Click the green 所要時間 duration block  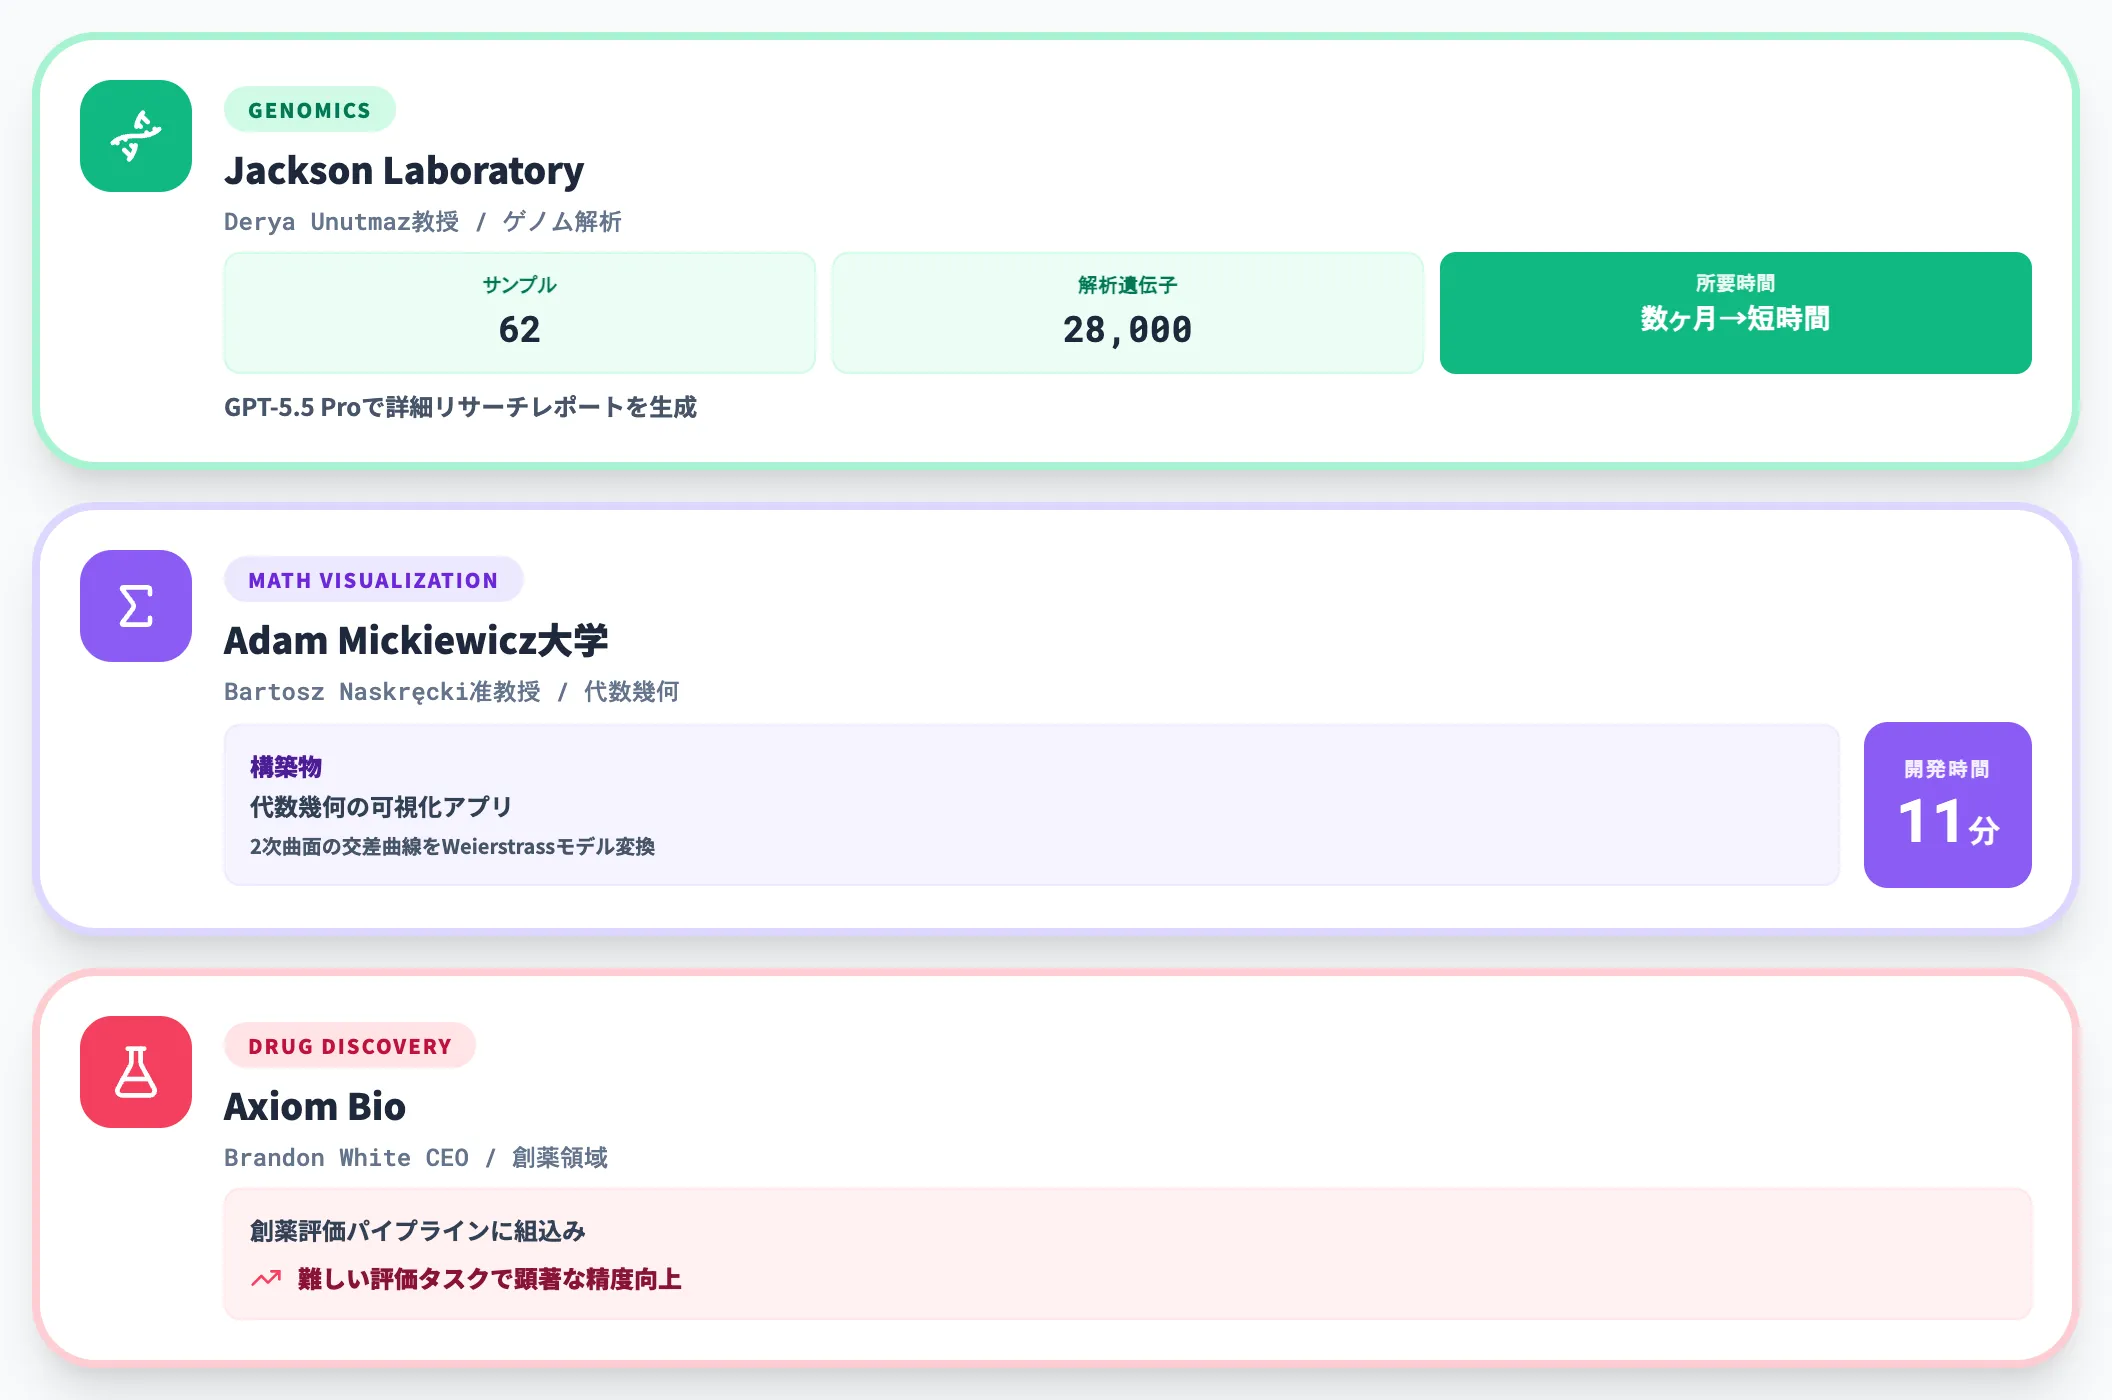point(1734,313)
